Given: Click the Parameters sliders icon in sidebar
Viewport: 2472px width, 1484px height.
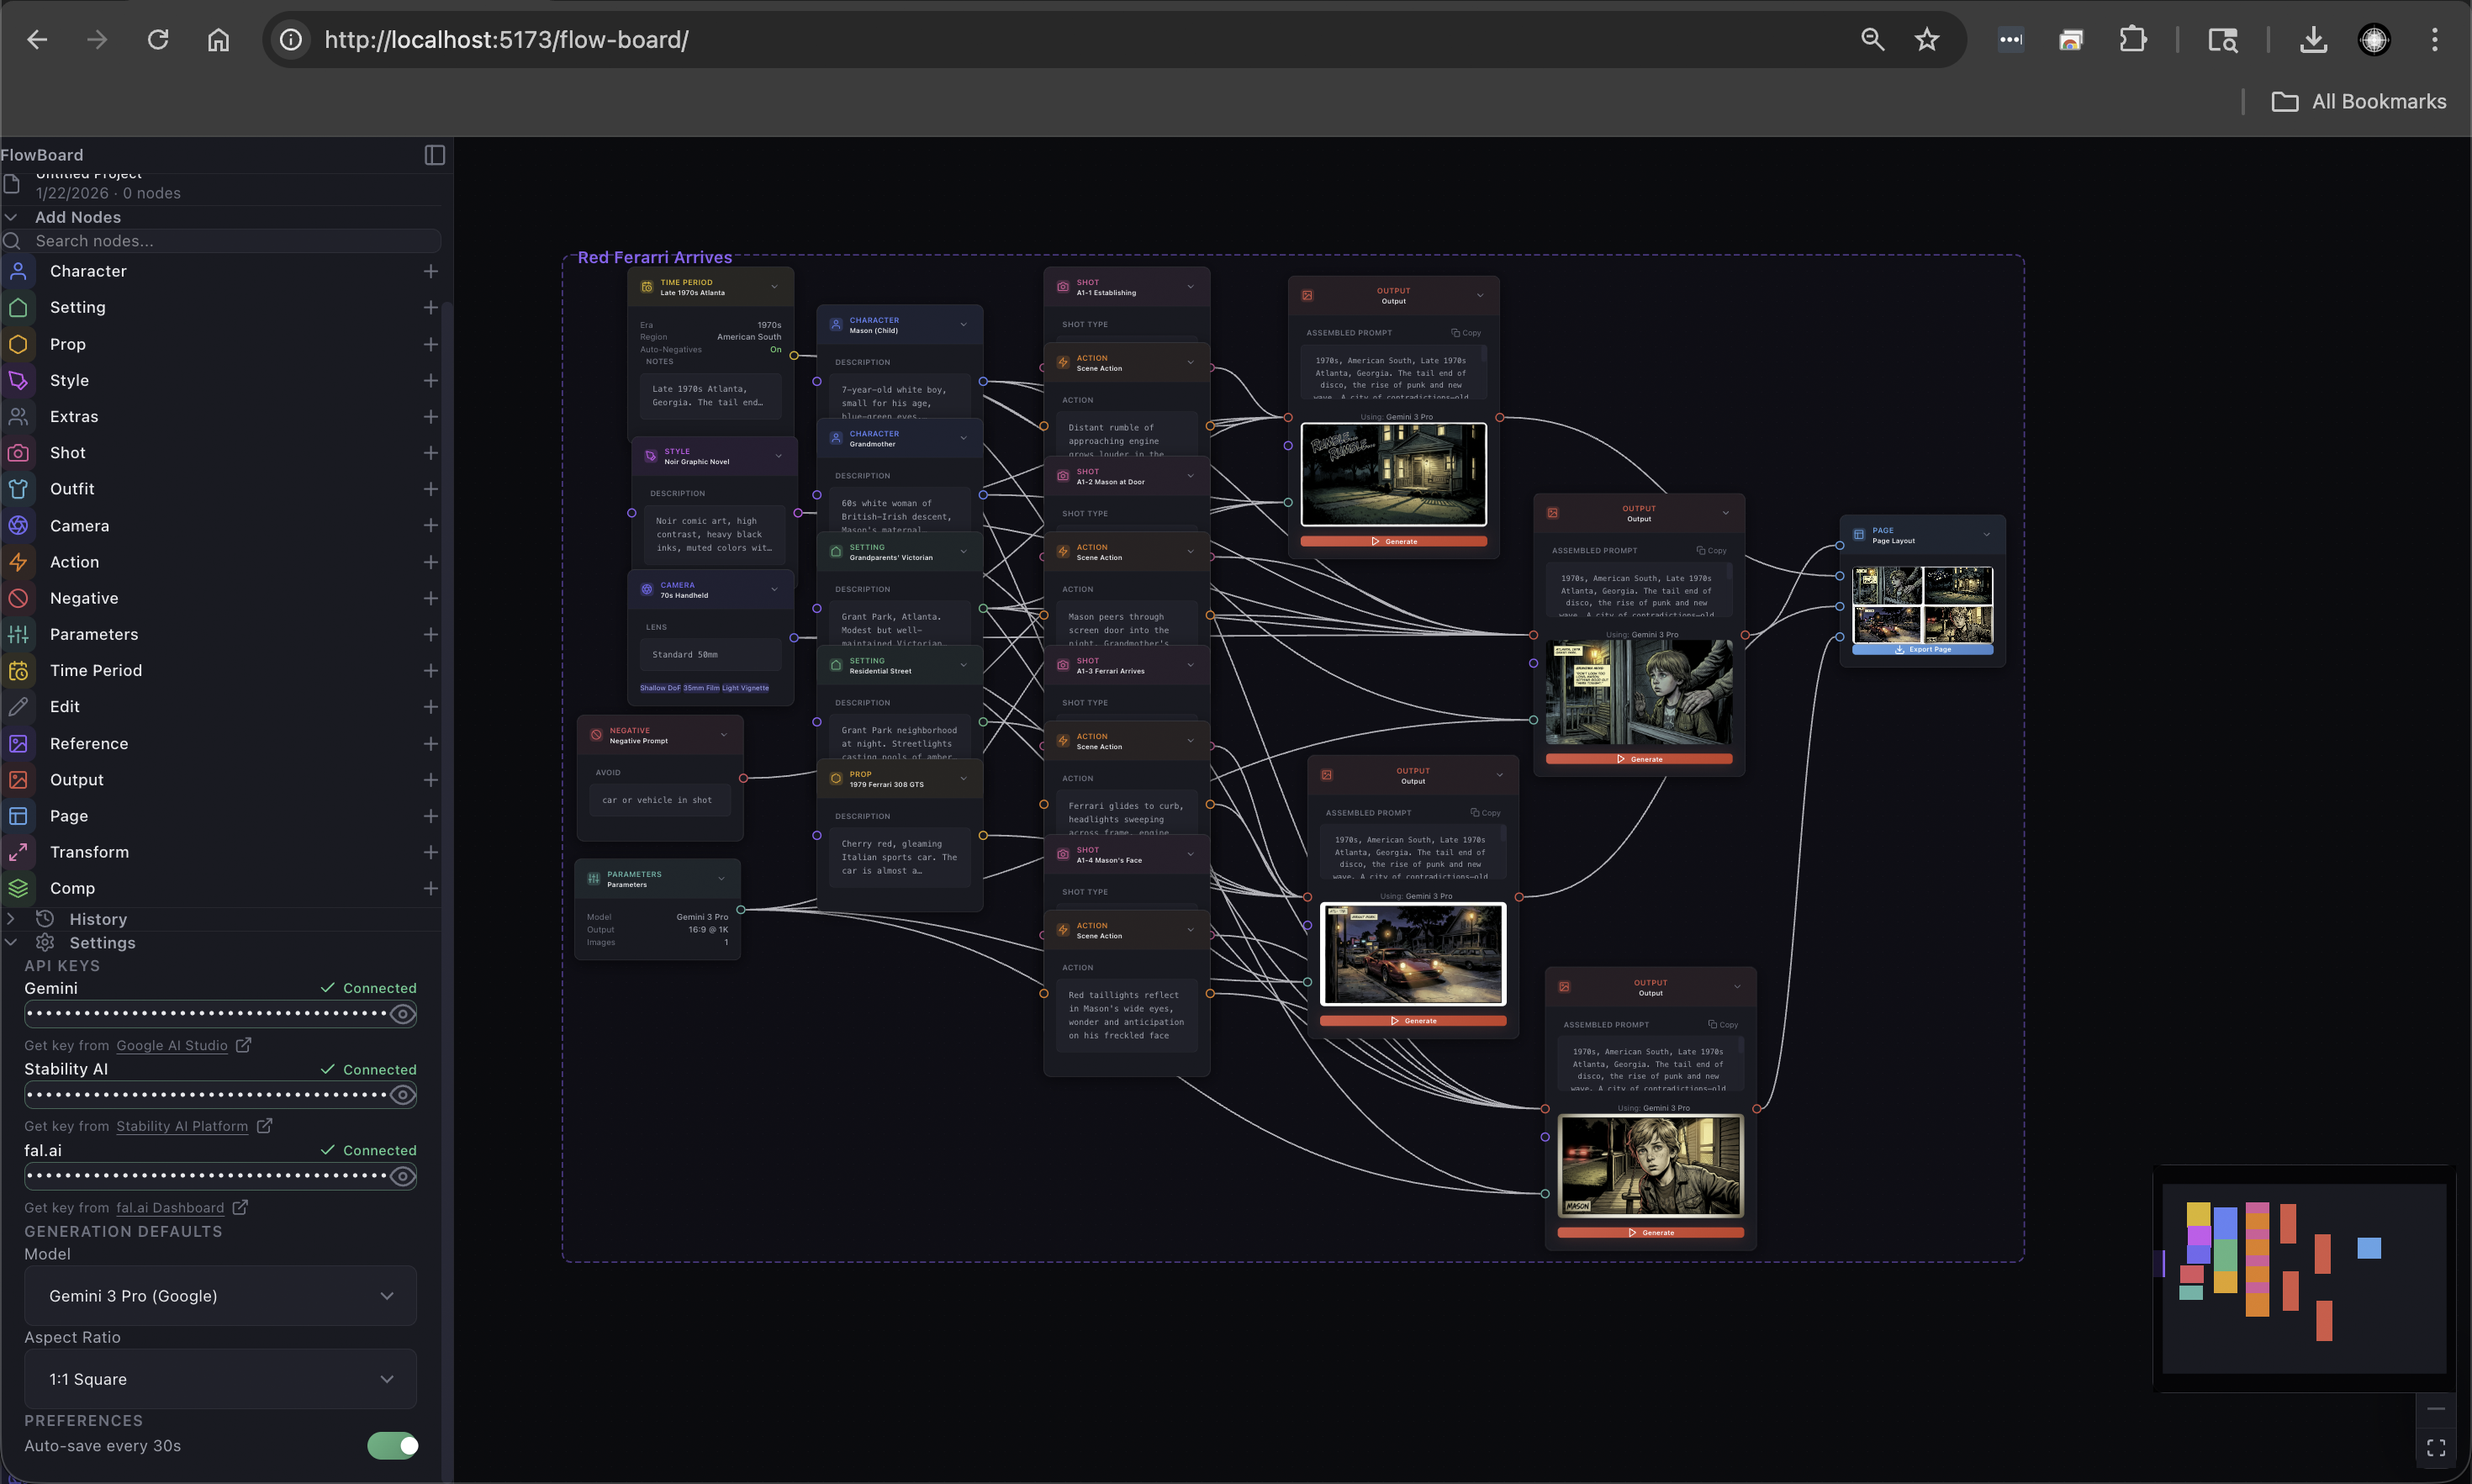Looking at the screenshot, I should tap(18, 634).
